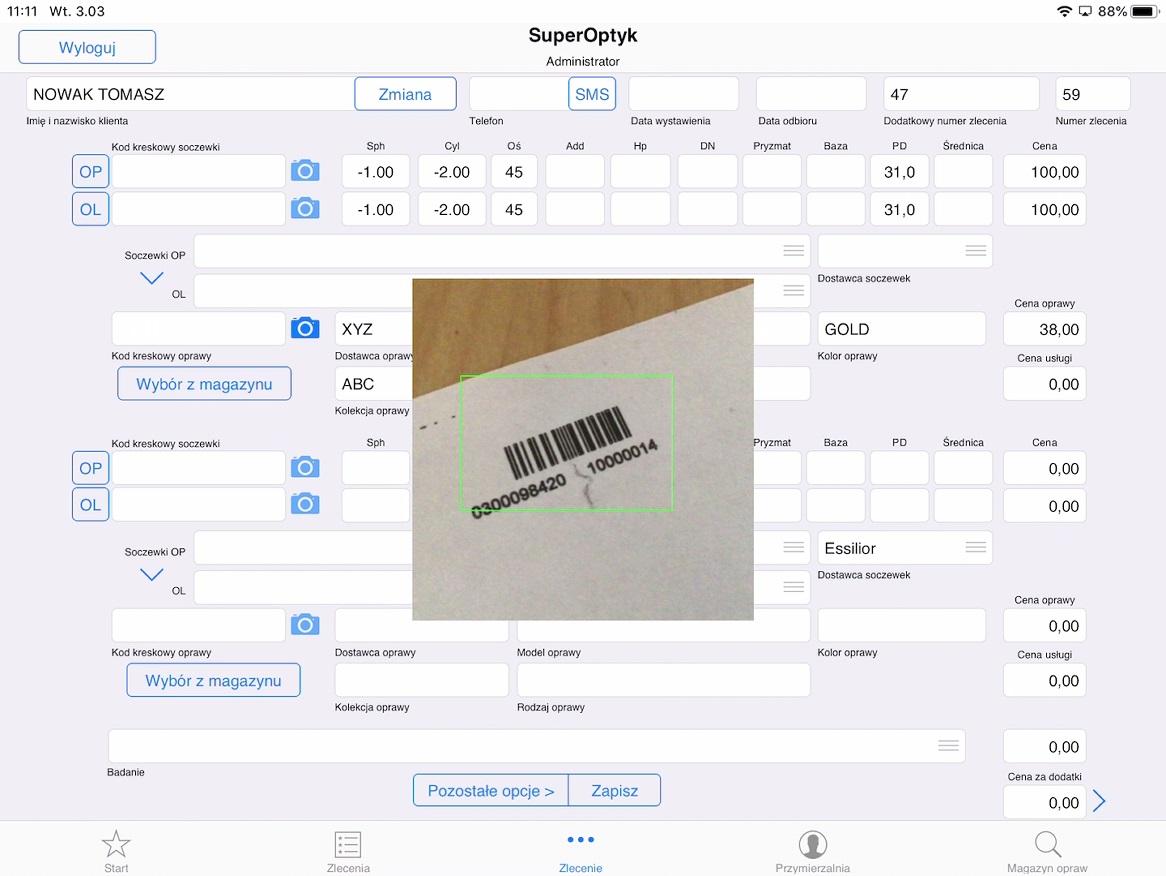Screen dimensions: 1166x876
Task: Tap camera icon for first OL lens barcode
Action: click(305, 208)
